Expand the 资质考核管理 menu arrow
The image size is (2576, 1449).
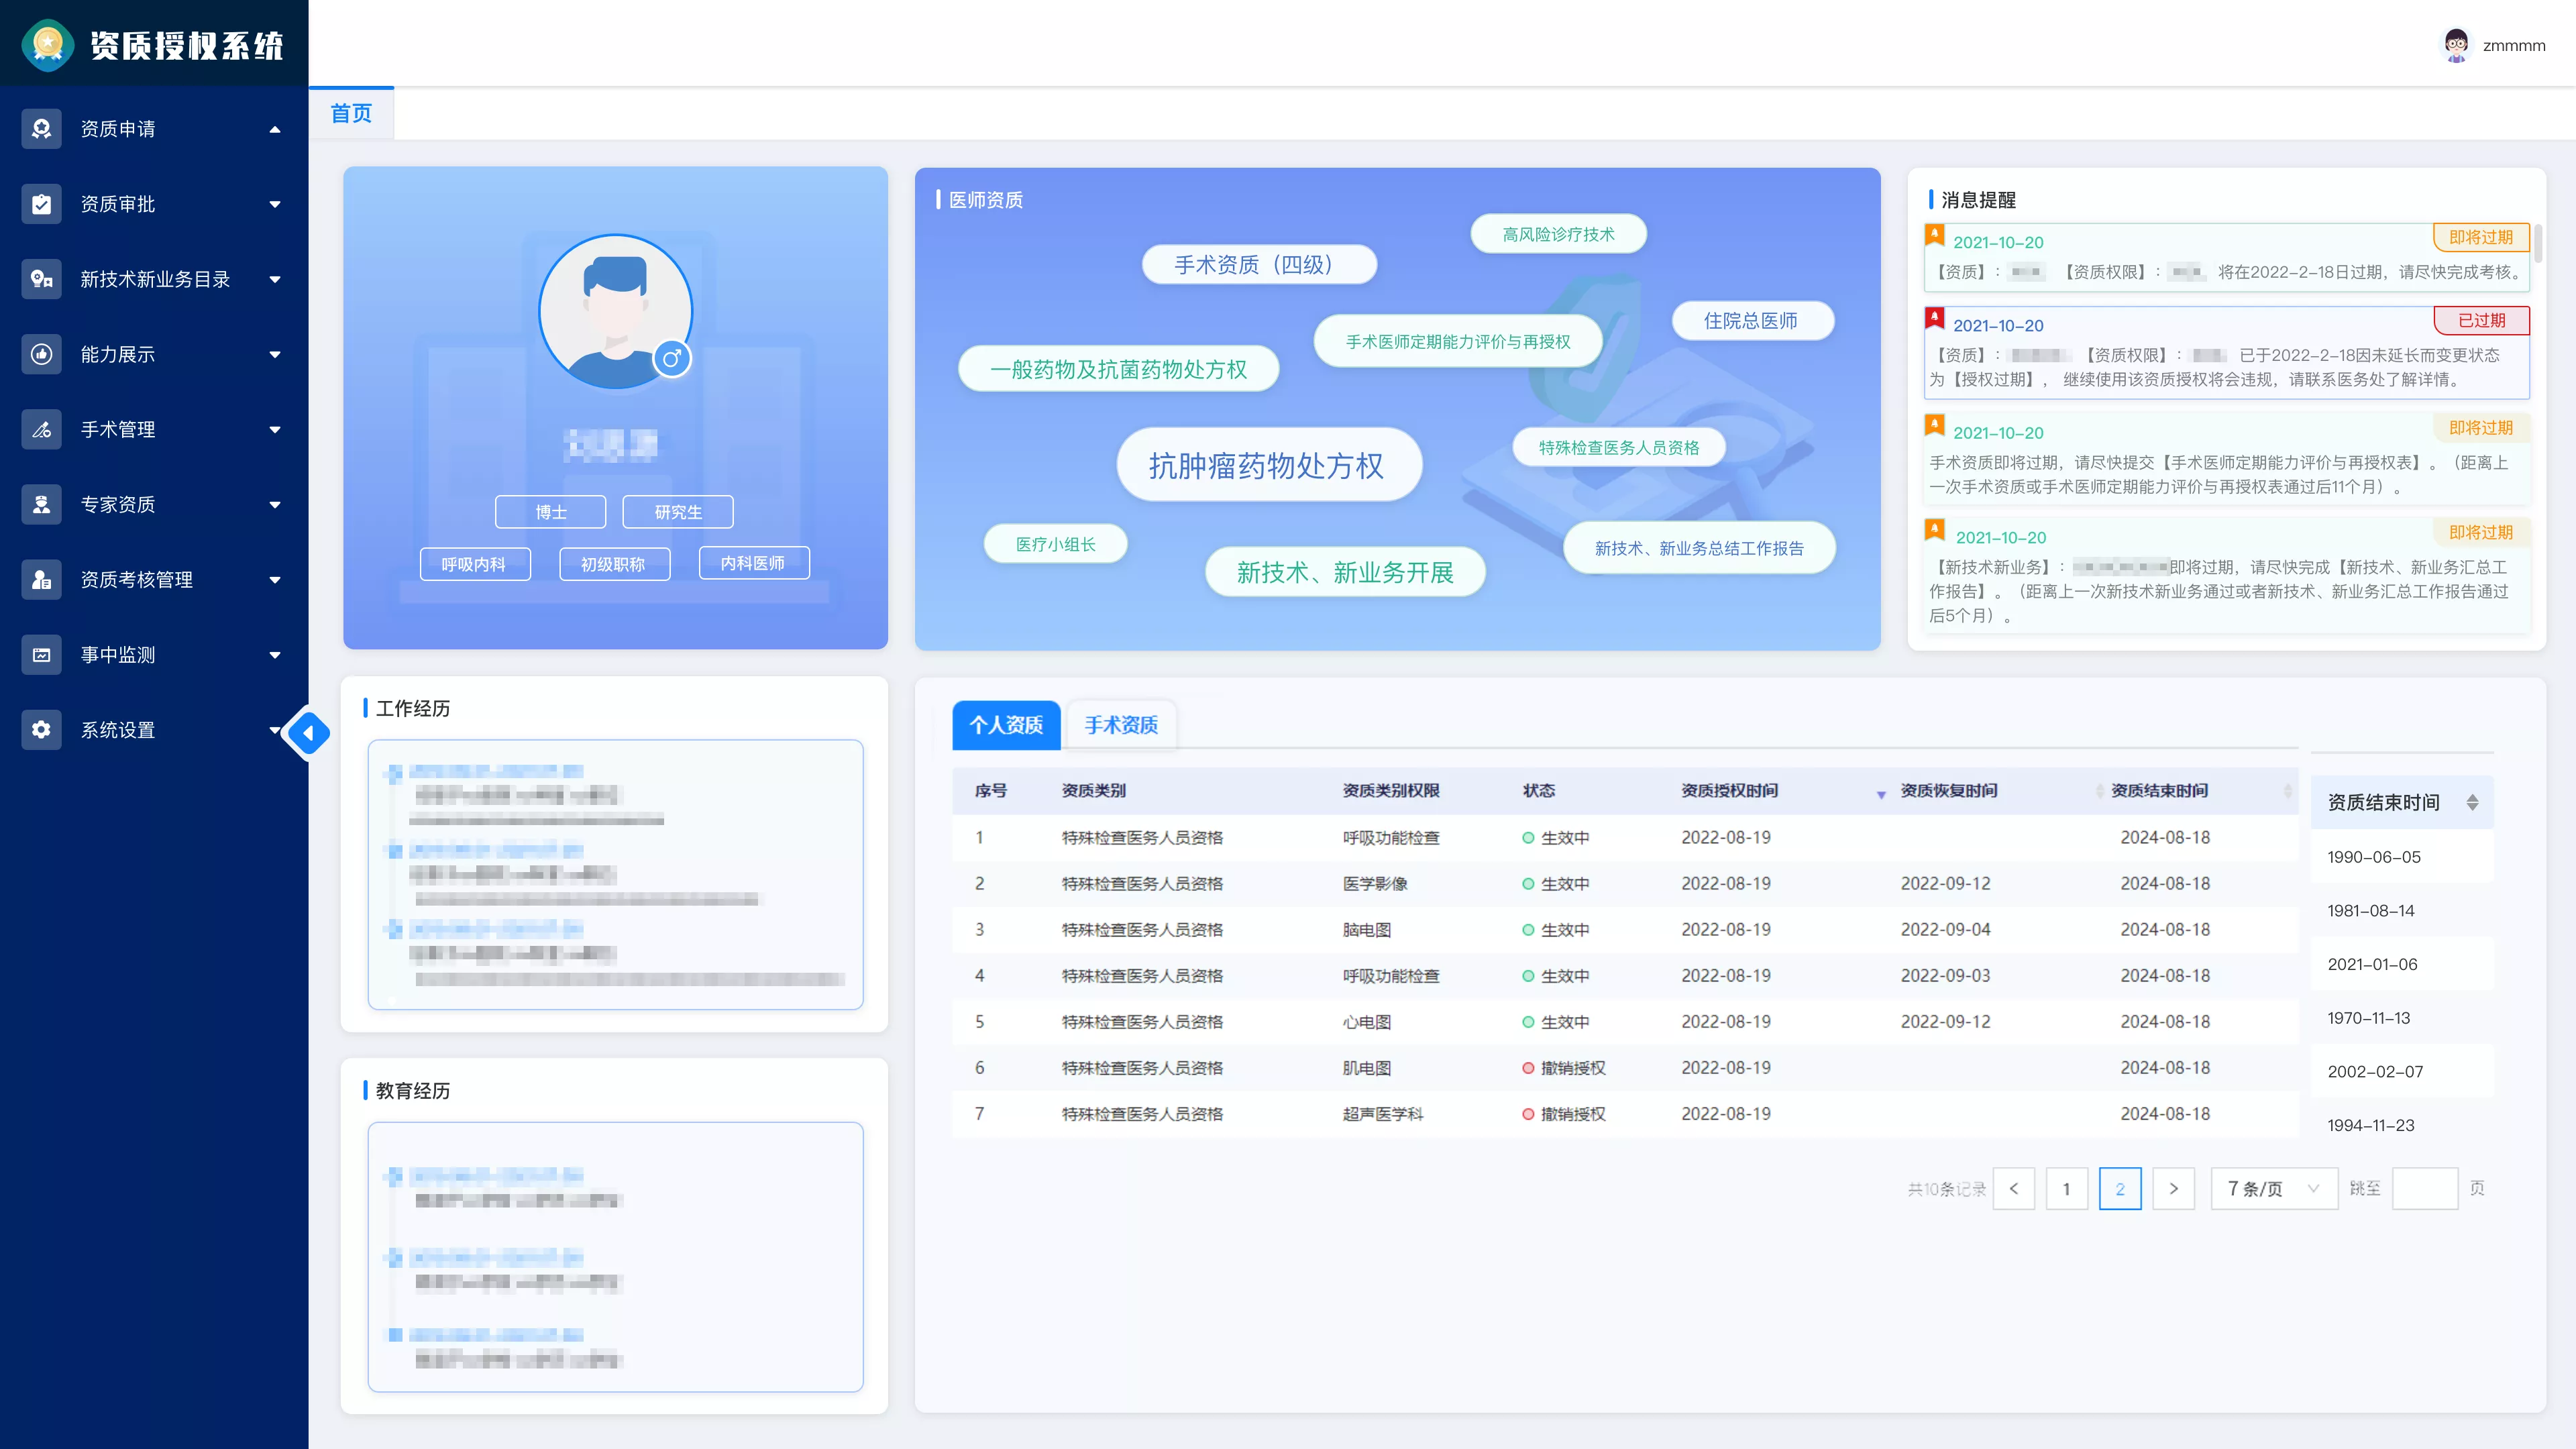pyautogui.click(x=275, y=580)
